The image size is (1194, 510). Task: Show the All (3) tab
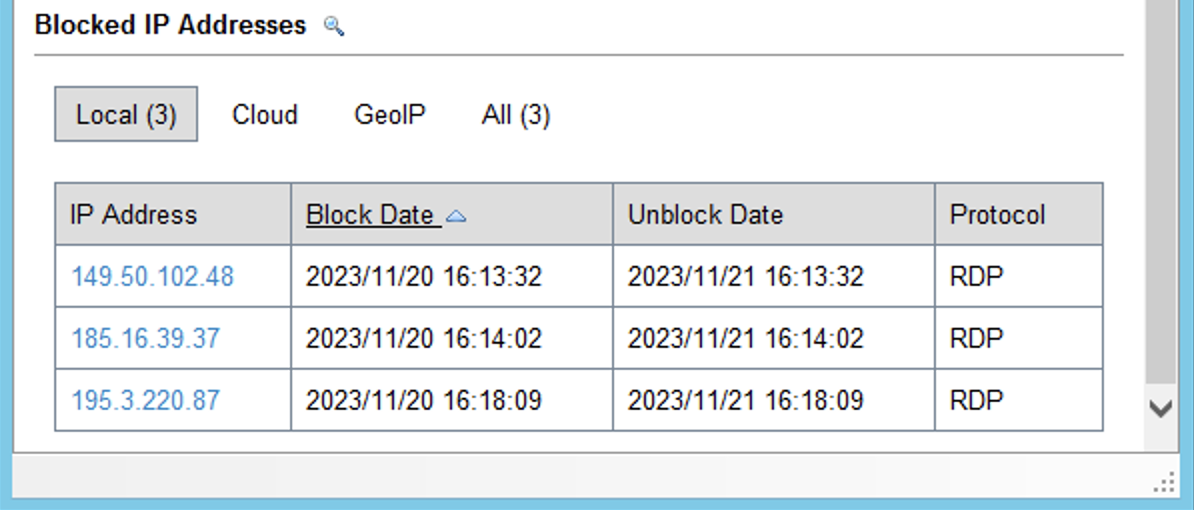[x=516, y=115]
